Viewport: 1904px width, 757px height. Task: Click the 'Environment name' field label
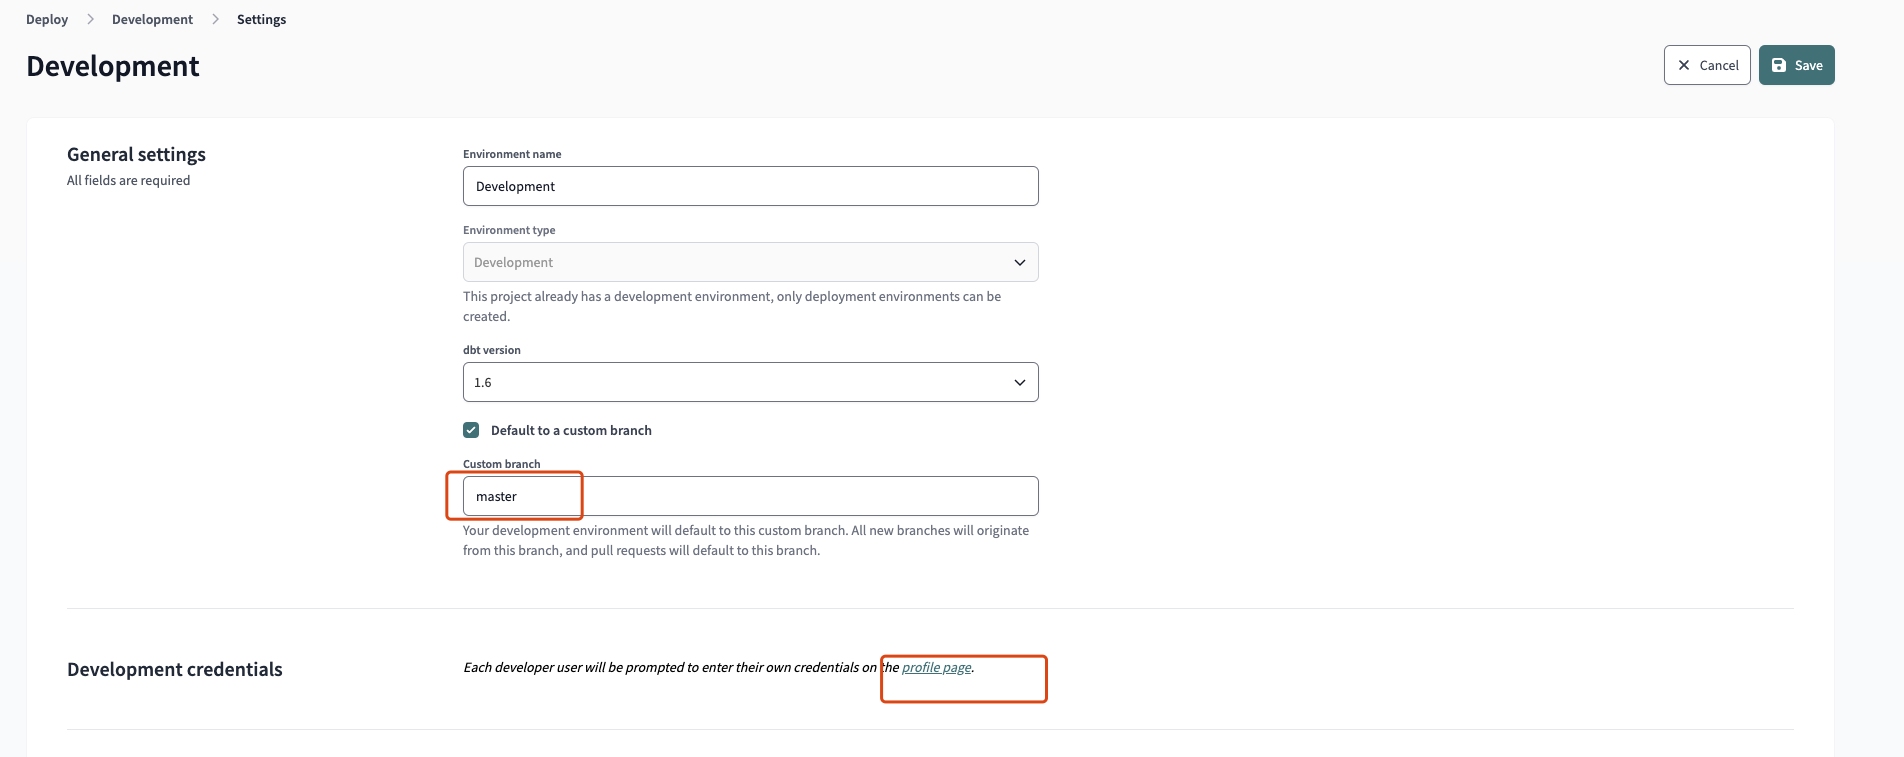(x=512, y=154)
